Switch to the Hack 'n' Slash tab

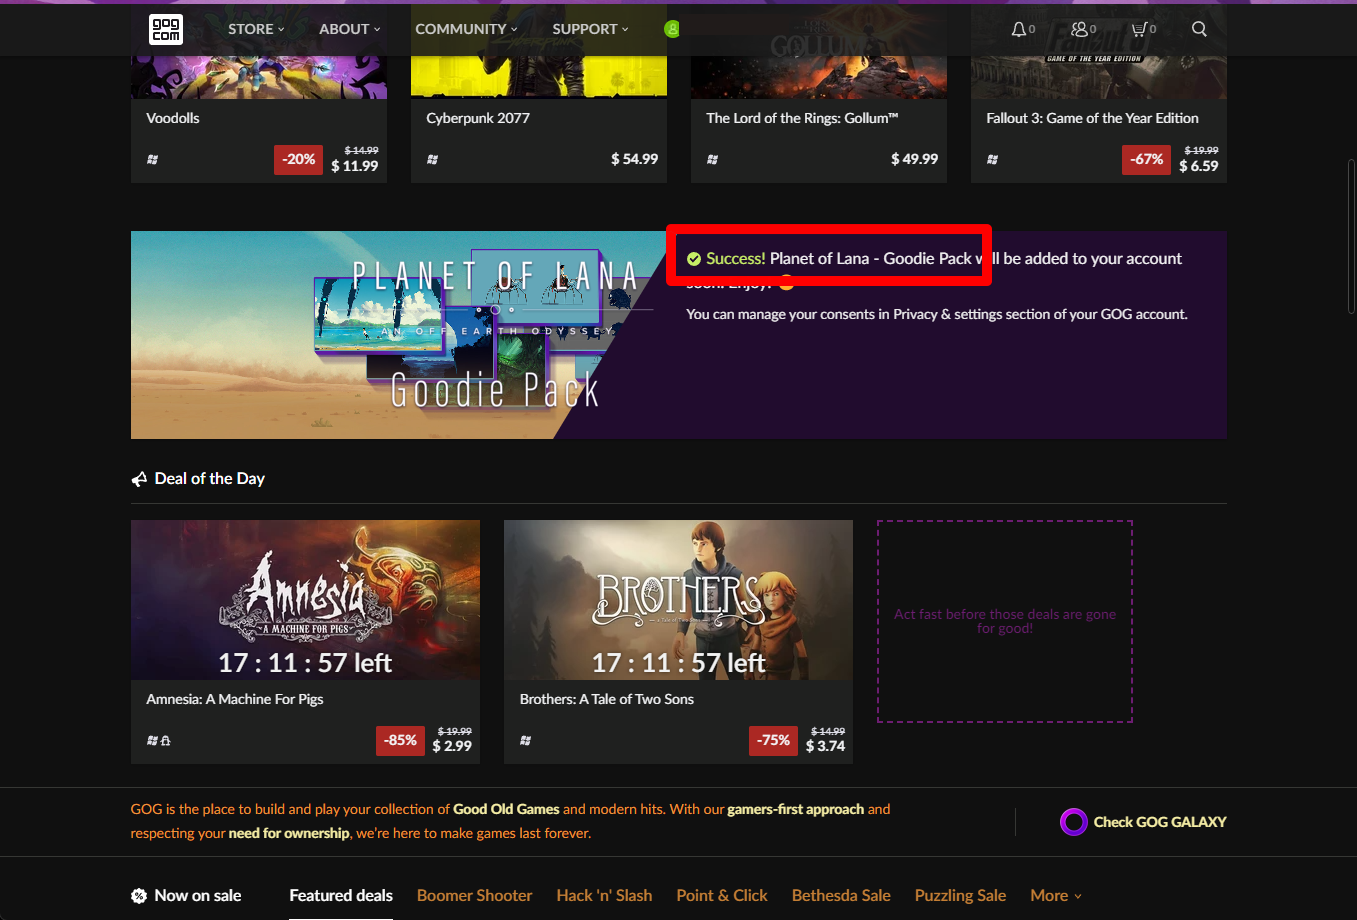pyautogui.click(x=604, y=896)
